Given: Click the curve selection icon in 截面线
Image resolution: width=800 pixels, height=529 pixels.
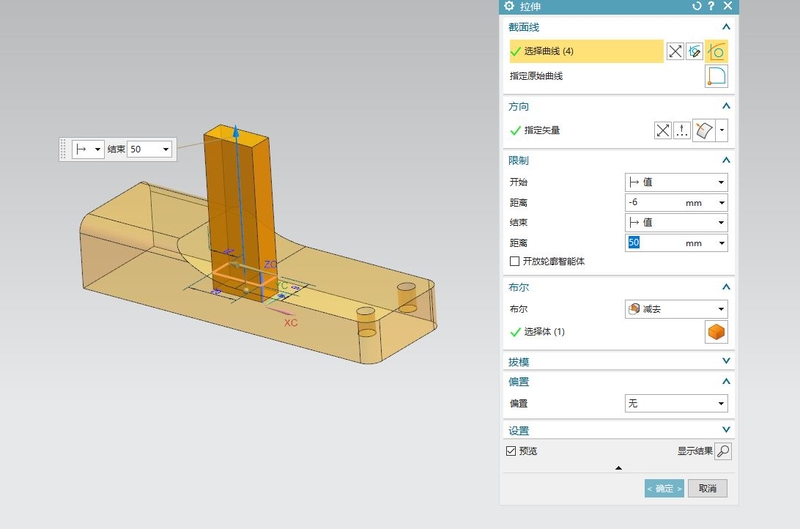Looking at the screenshot, I should (717, 51).
